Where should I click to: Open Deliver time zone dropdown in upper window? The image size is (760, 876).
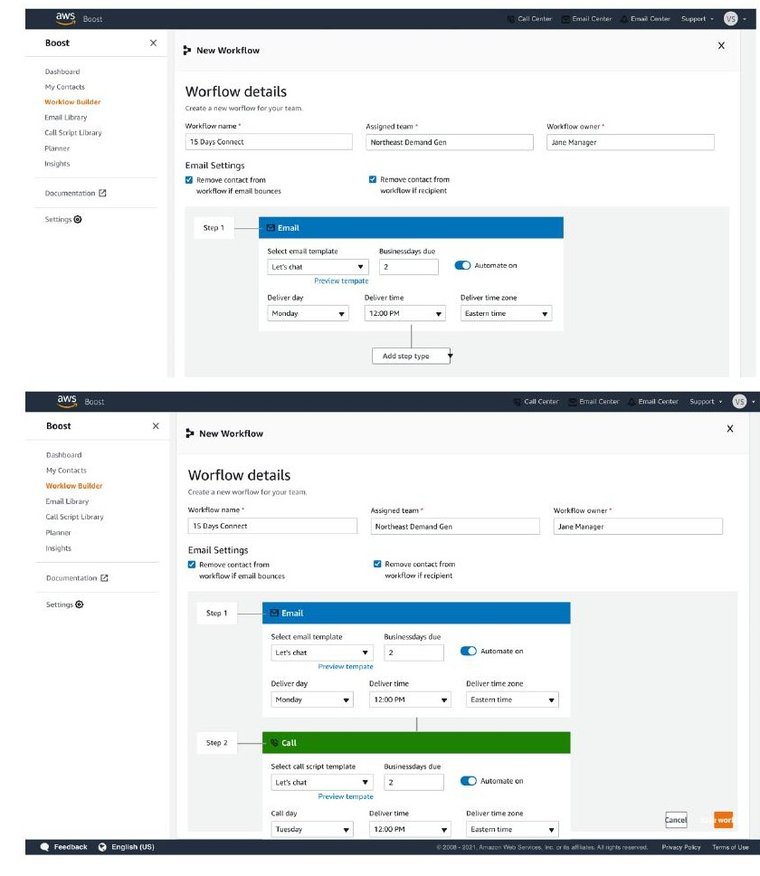coord(506,313)
